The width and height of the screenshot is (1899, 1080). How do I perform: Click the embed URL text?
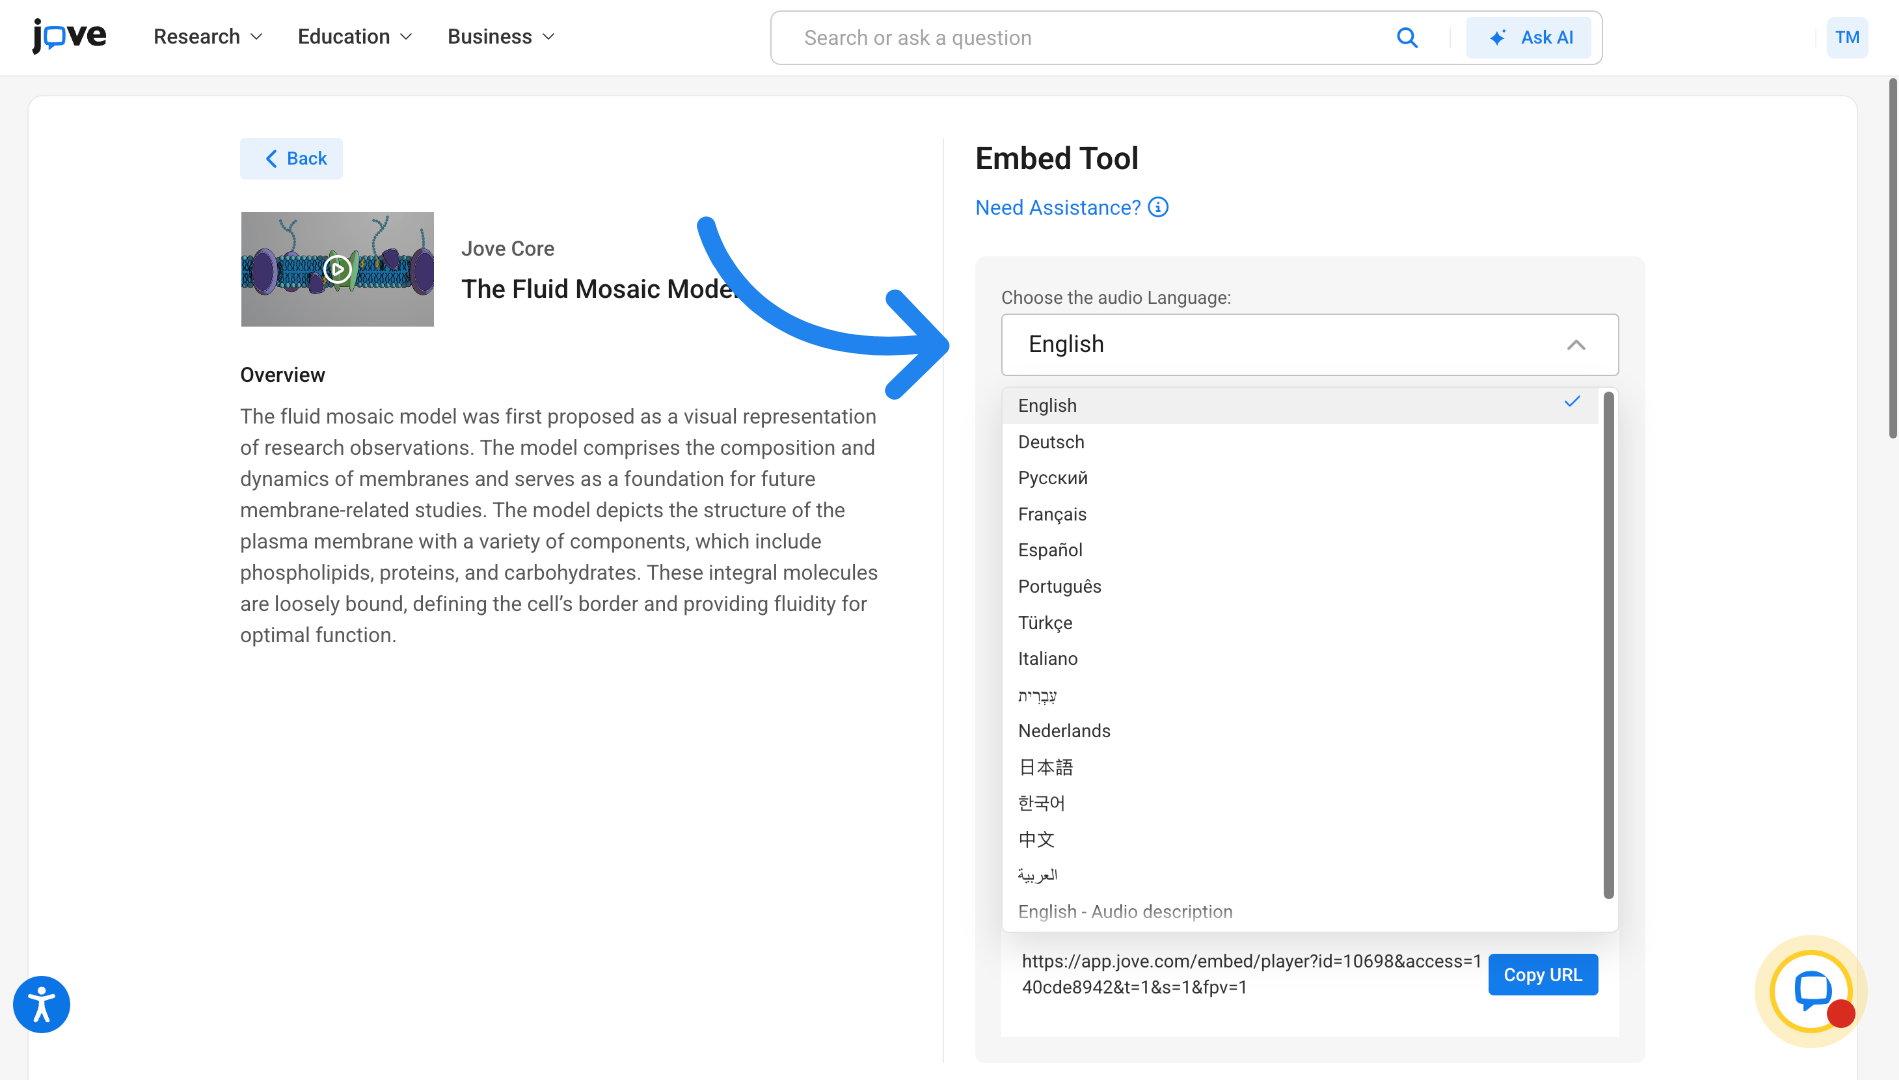[1251, 974]
